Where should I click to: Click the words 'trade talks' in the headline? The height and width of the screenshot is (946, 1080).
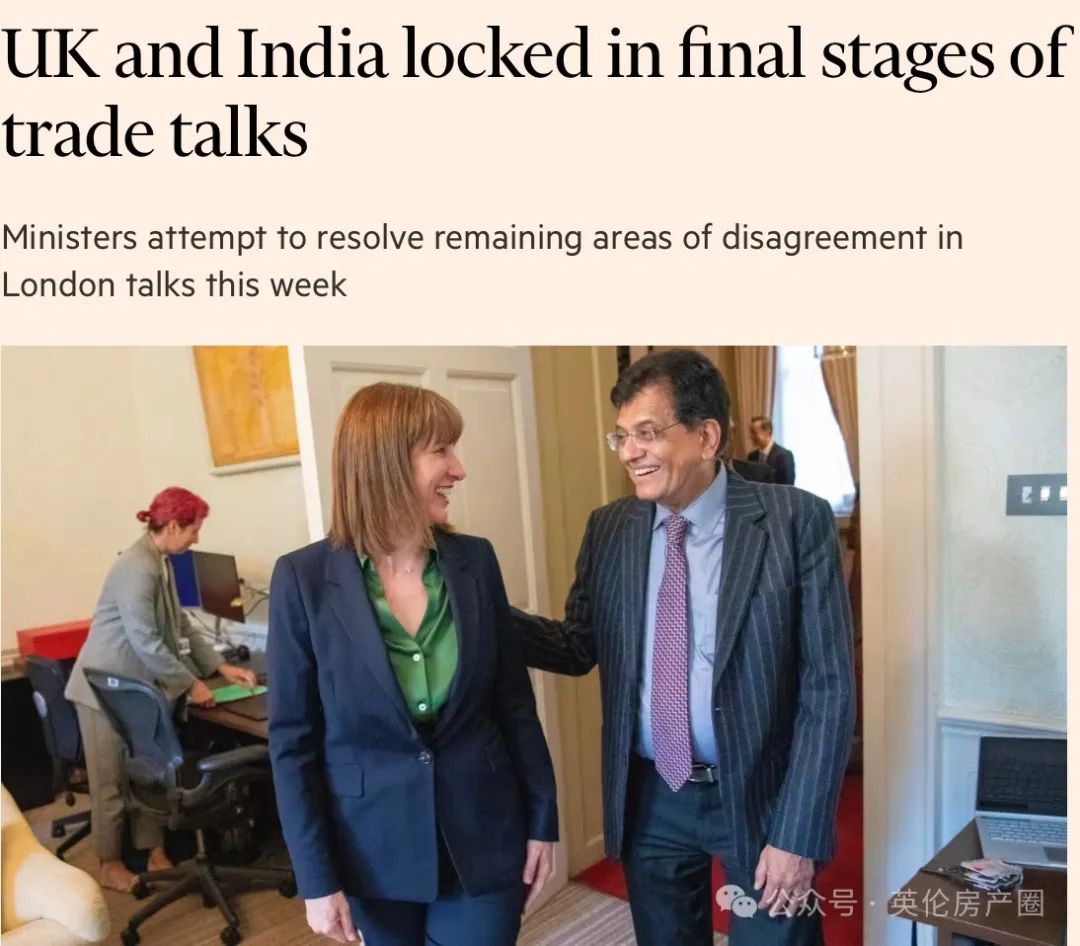pyautogui.click(x=155, y=132)
